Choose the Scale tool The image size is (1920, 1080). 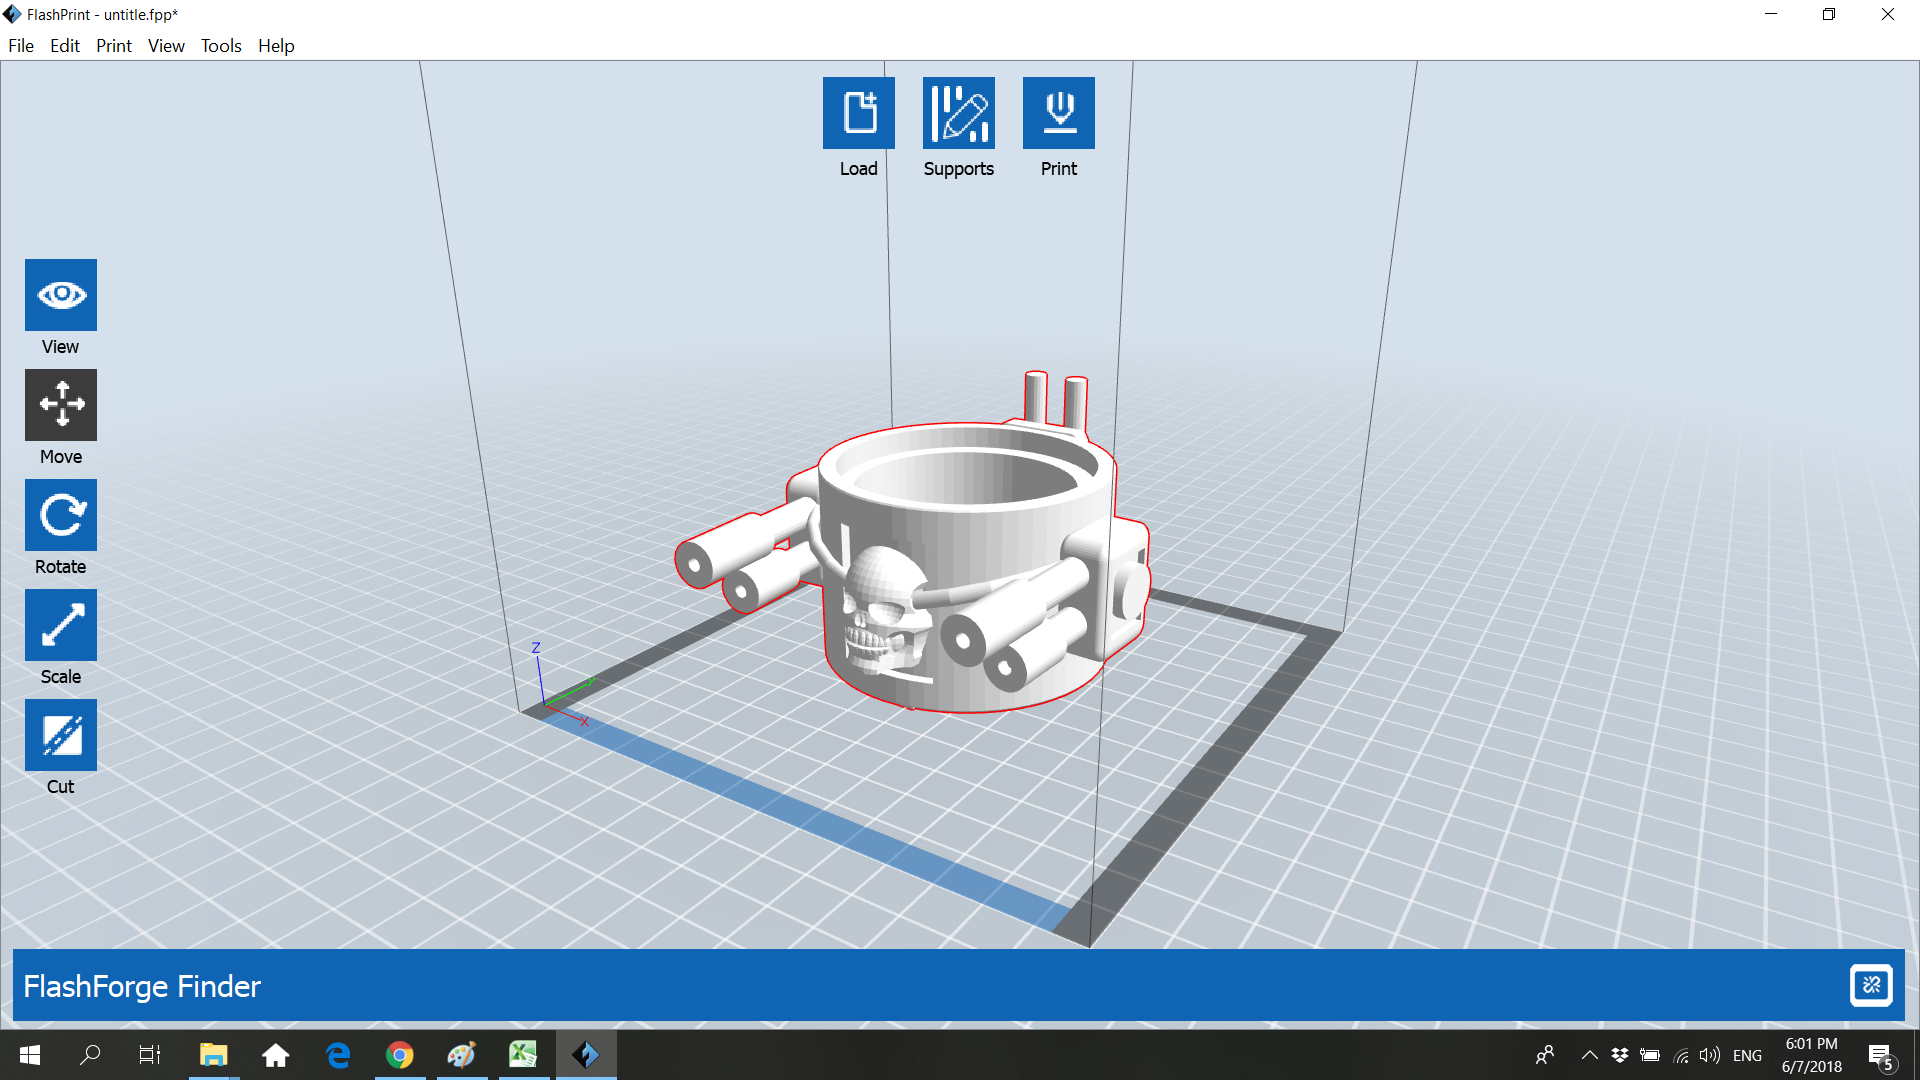pos(61,625)
